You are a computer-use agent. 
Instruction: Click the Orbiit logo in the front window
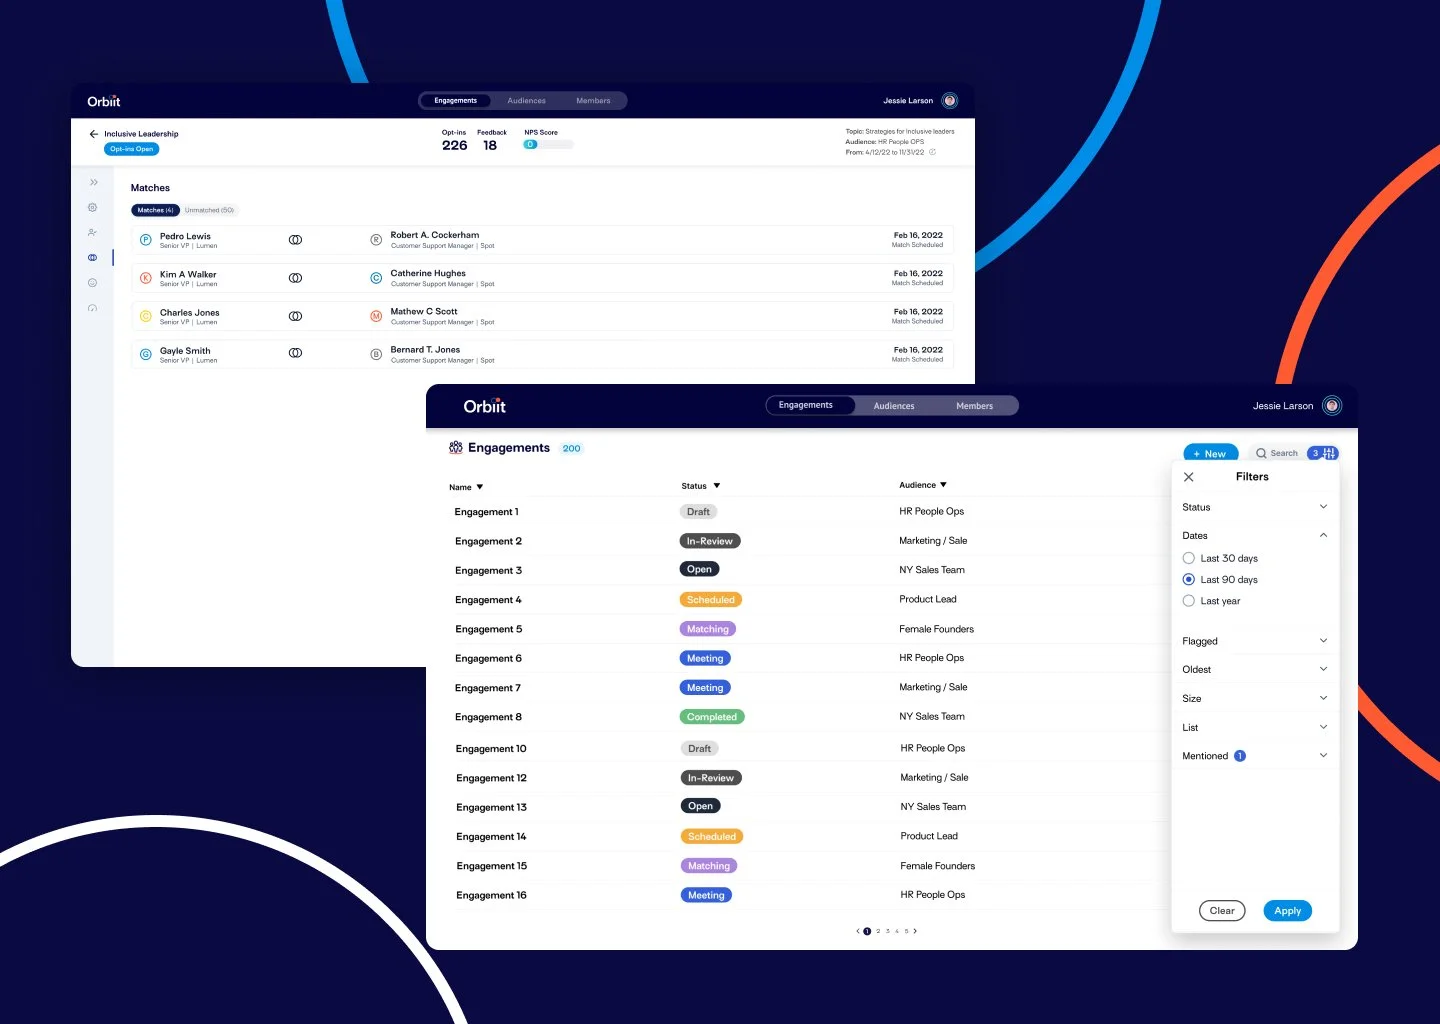484,405
